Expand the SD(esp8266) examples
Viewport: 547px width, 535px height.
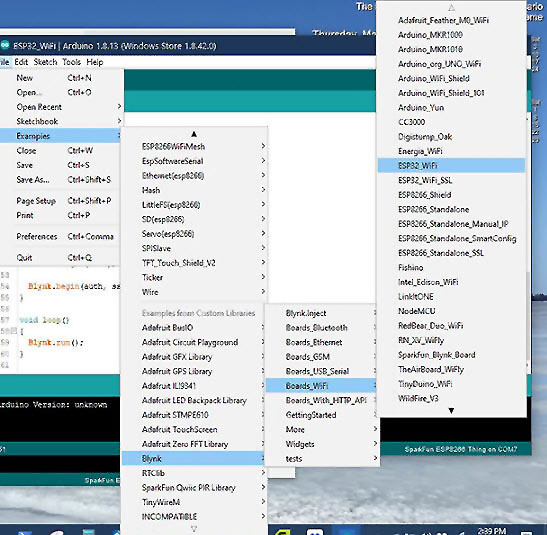click(194, 219)
